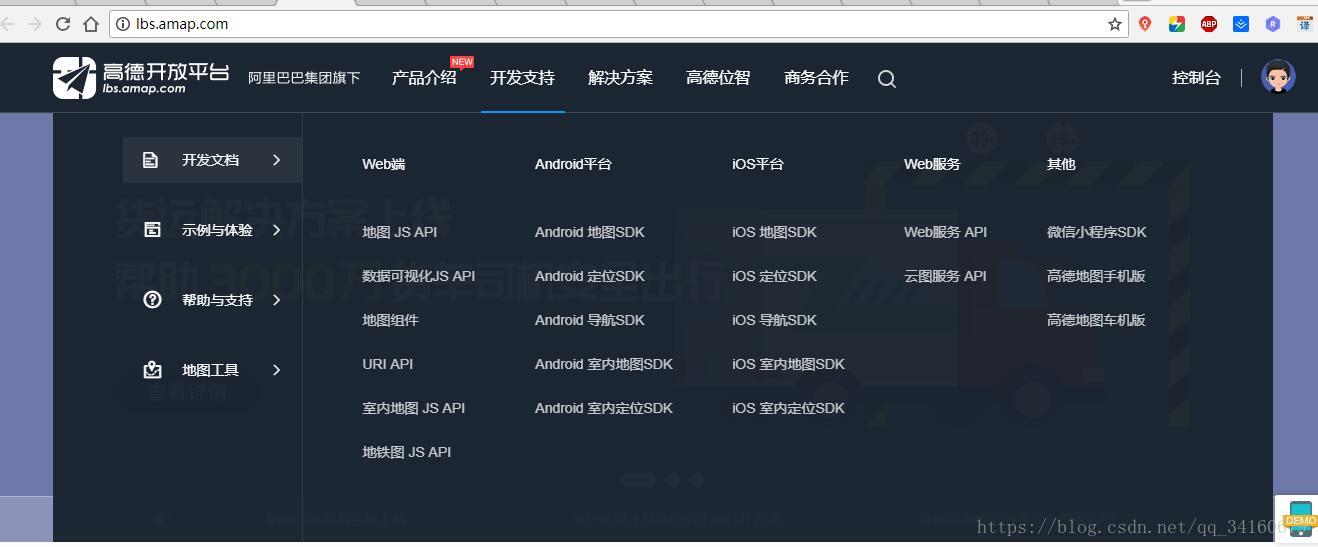Open 高德位智 nav menu
This screenshot has height=547, width=1318.
(718, 78)
